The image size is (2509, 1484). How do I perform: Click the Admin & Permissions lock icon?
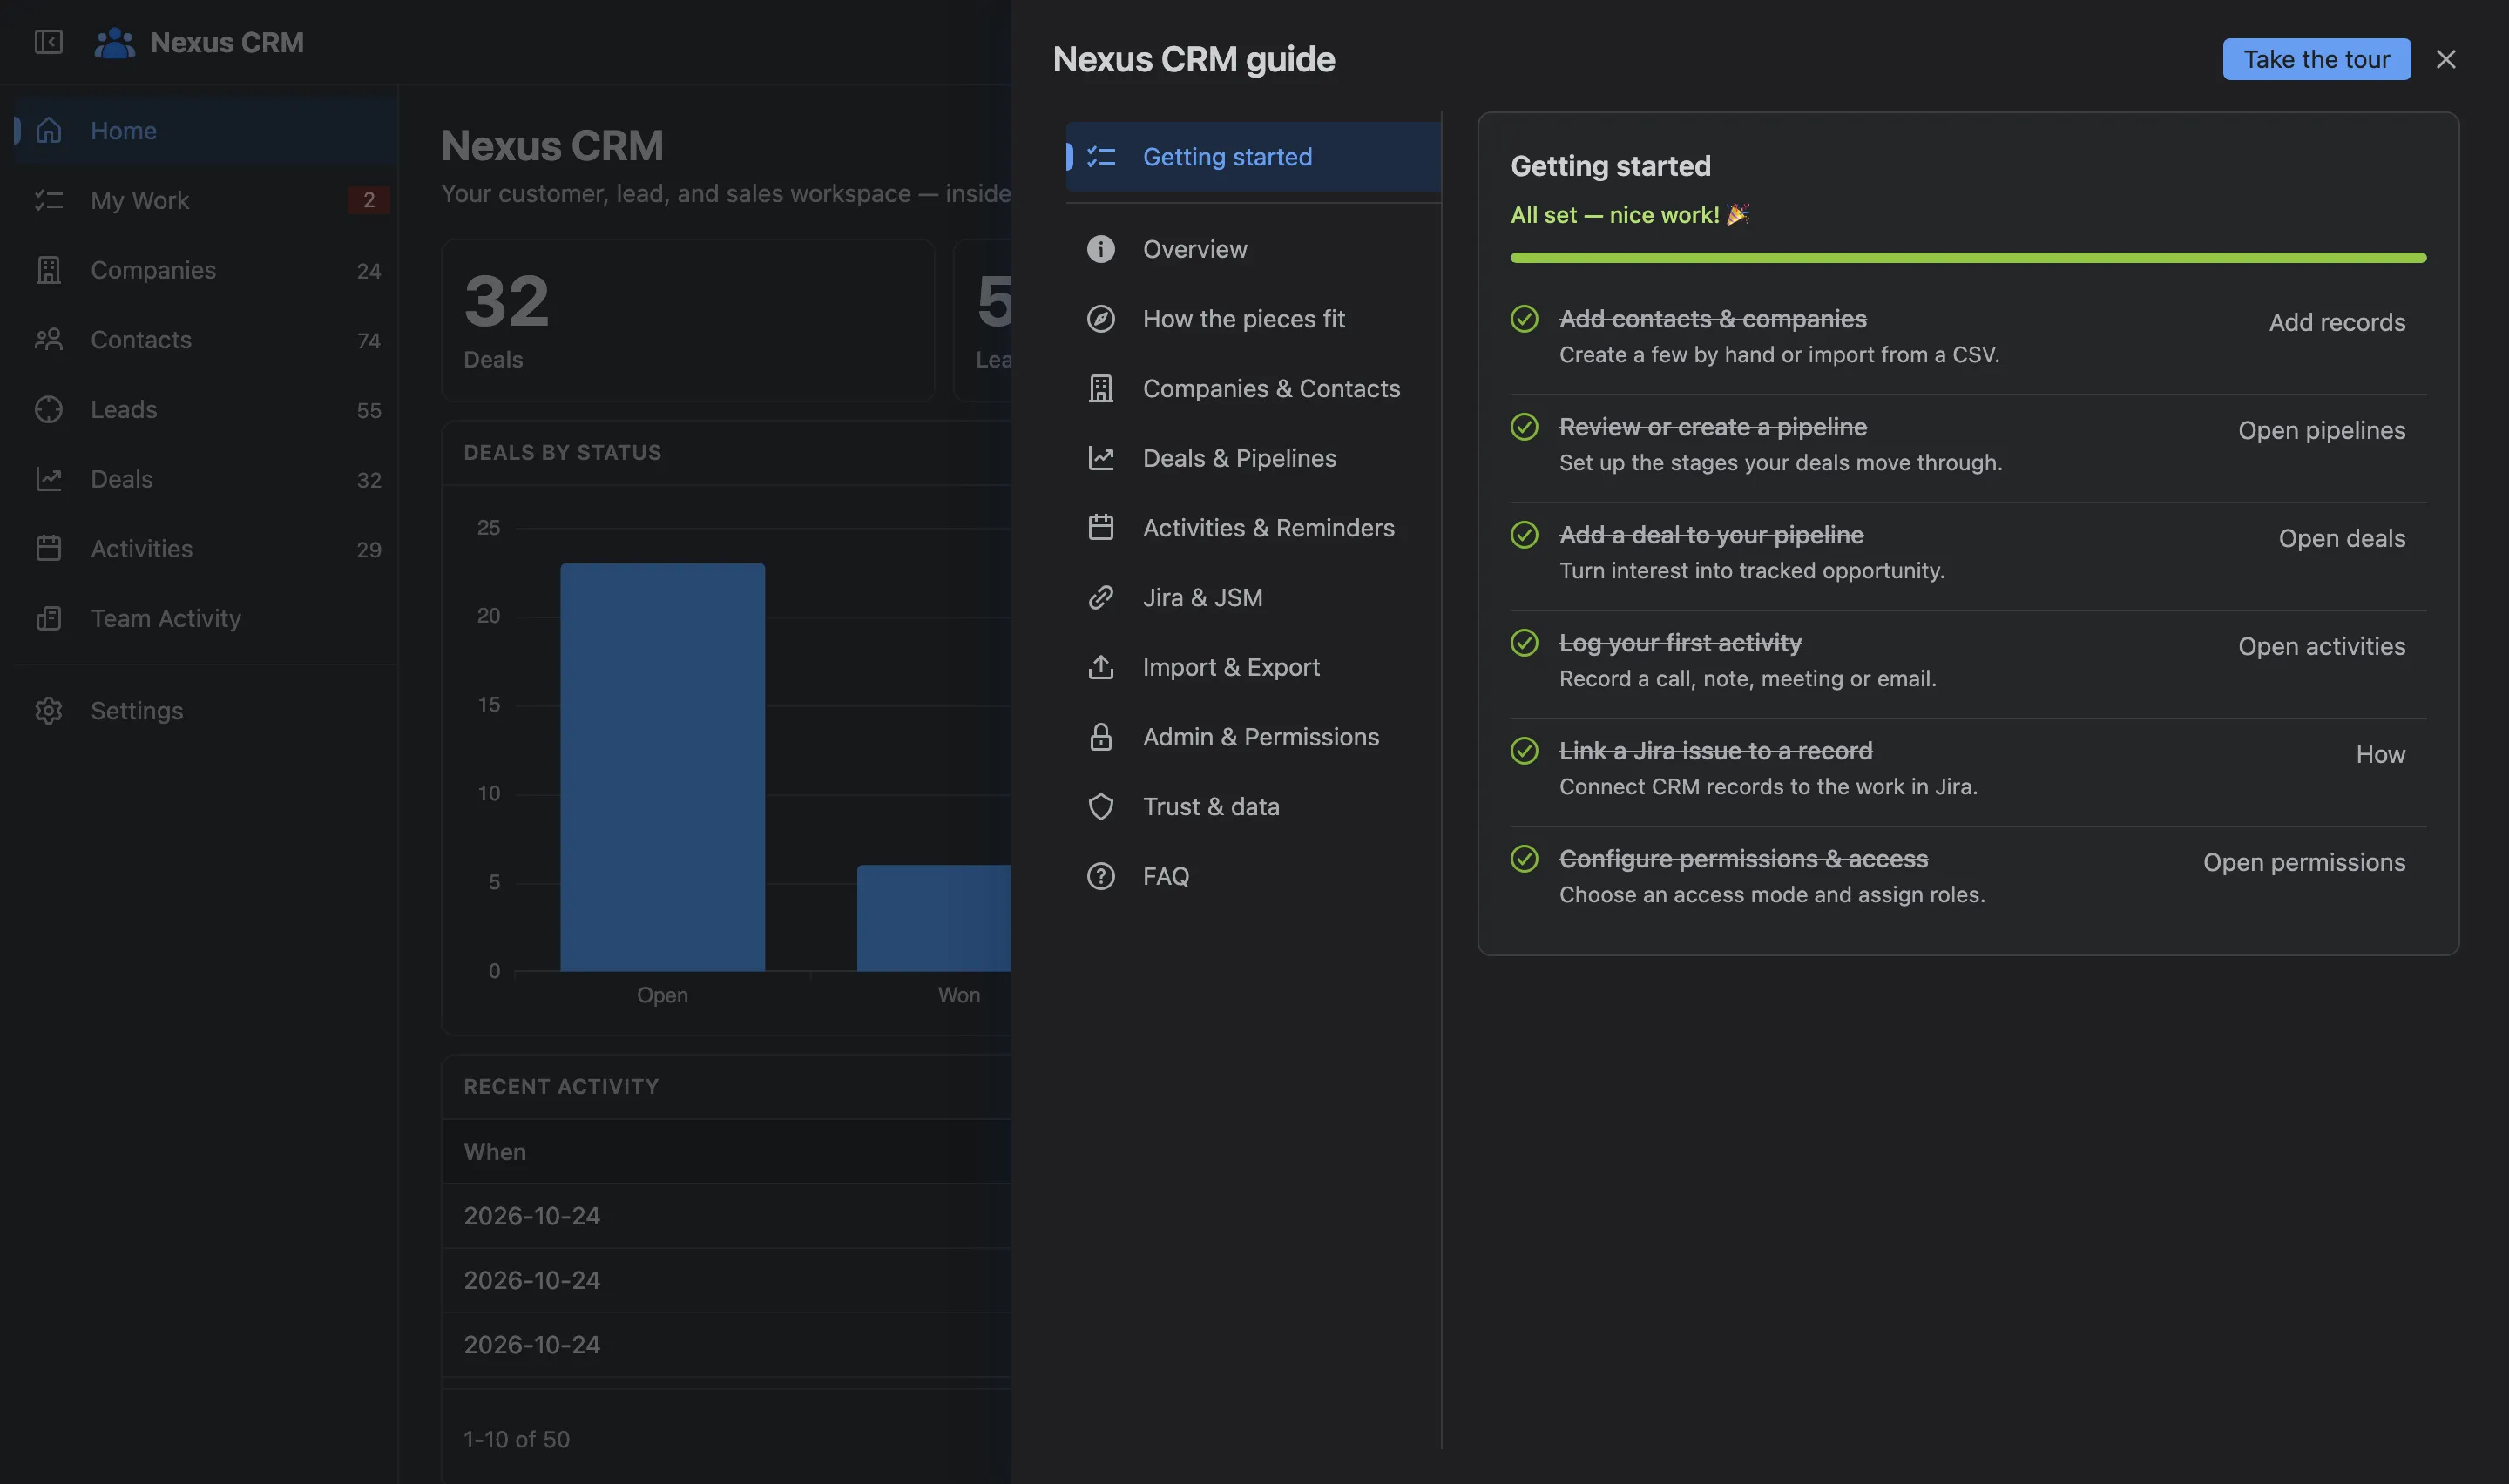1100,737
